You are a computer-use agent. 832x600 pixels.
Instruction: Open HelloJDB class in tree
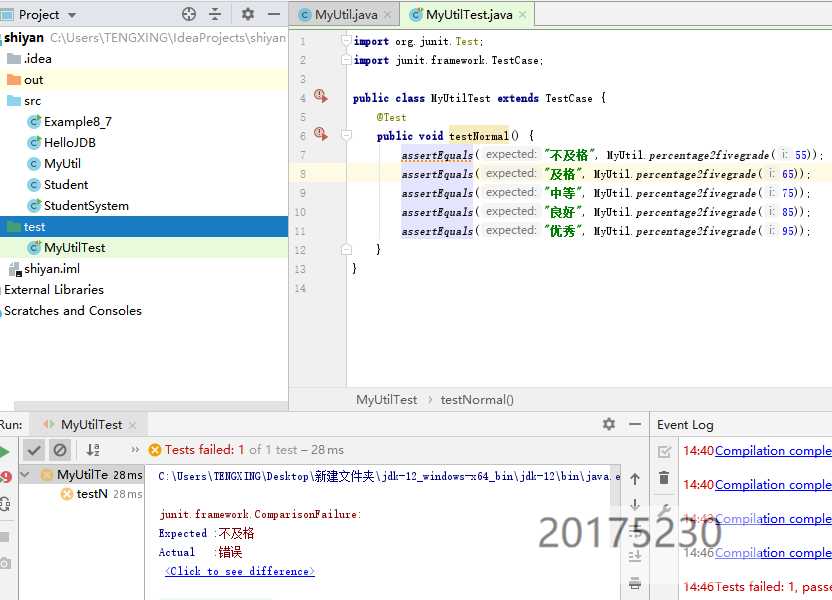click(70, 143)
